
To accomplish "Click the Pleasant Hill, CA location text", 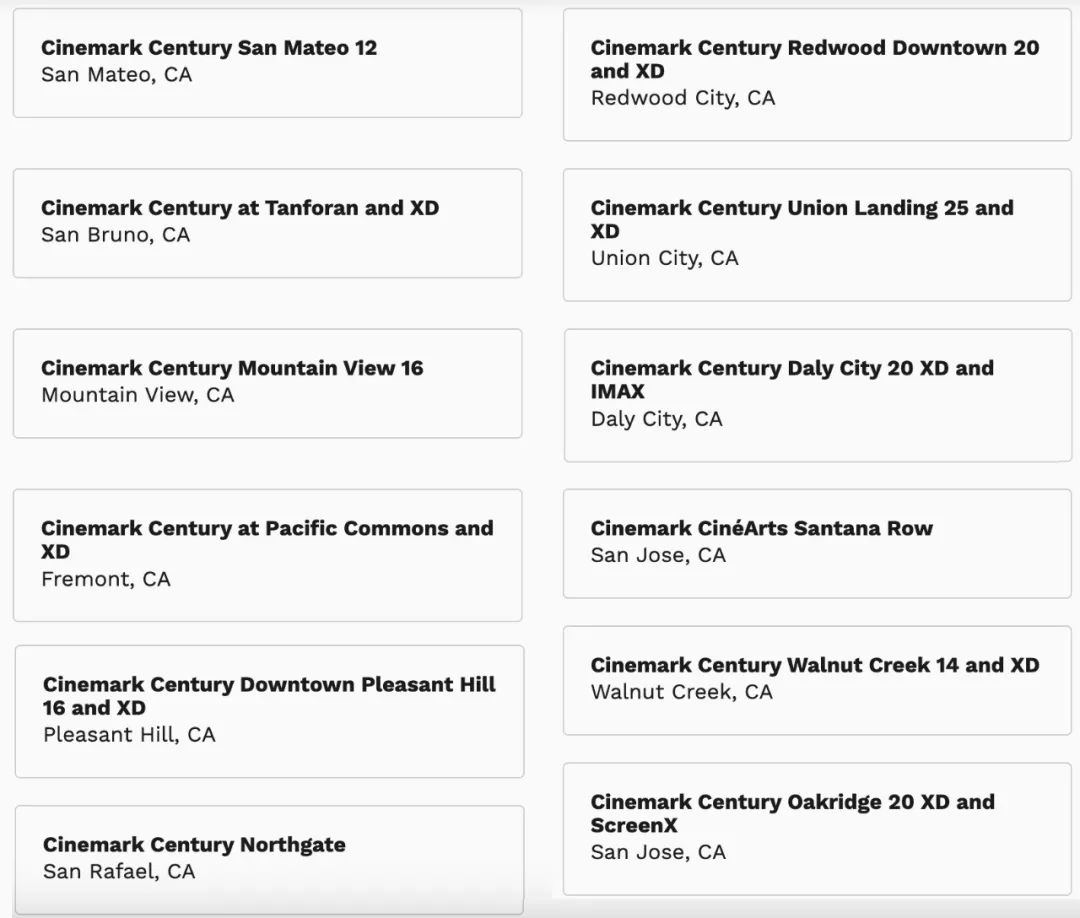I will pos(129,735).
